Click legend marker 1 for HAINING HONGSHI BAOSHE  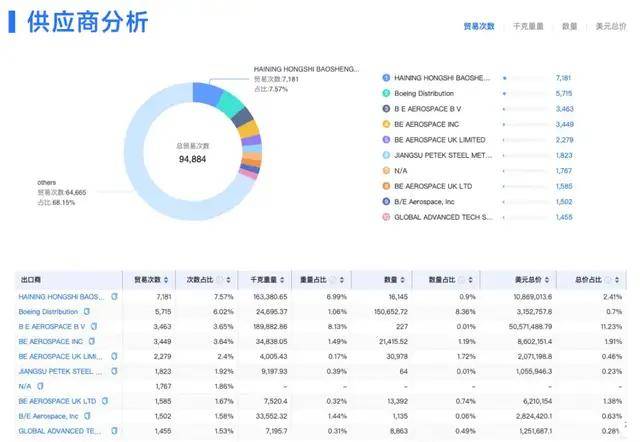(386, 78)
